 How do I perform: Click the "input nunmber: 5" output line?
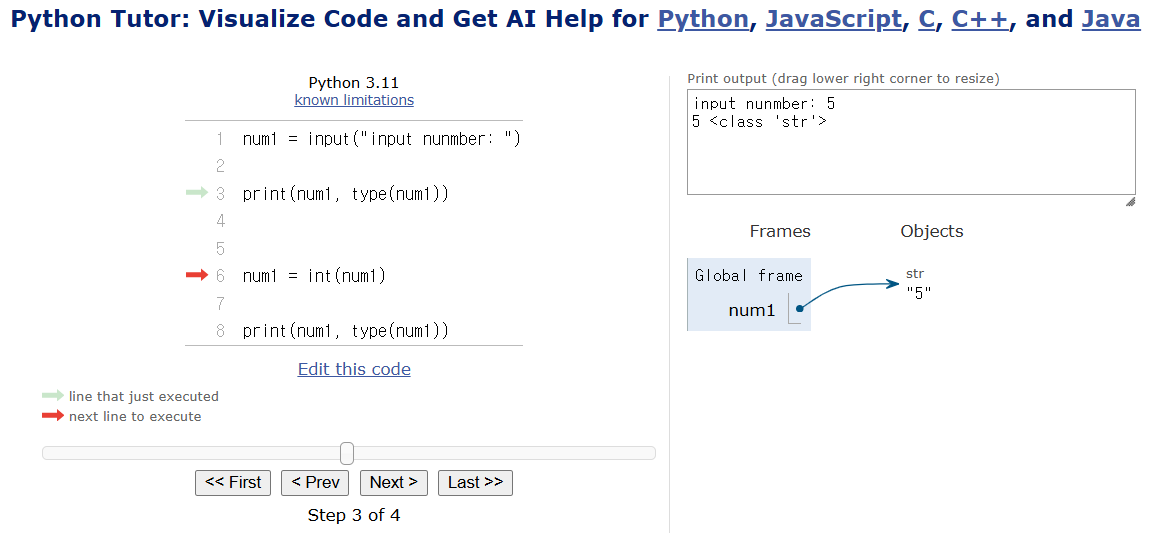click(764, 103)
